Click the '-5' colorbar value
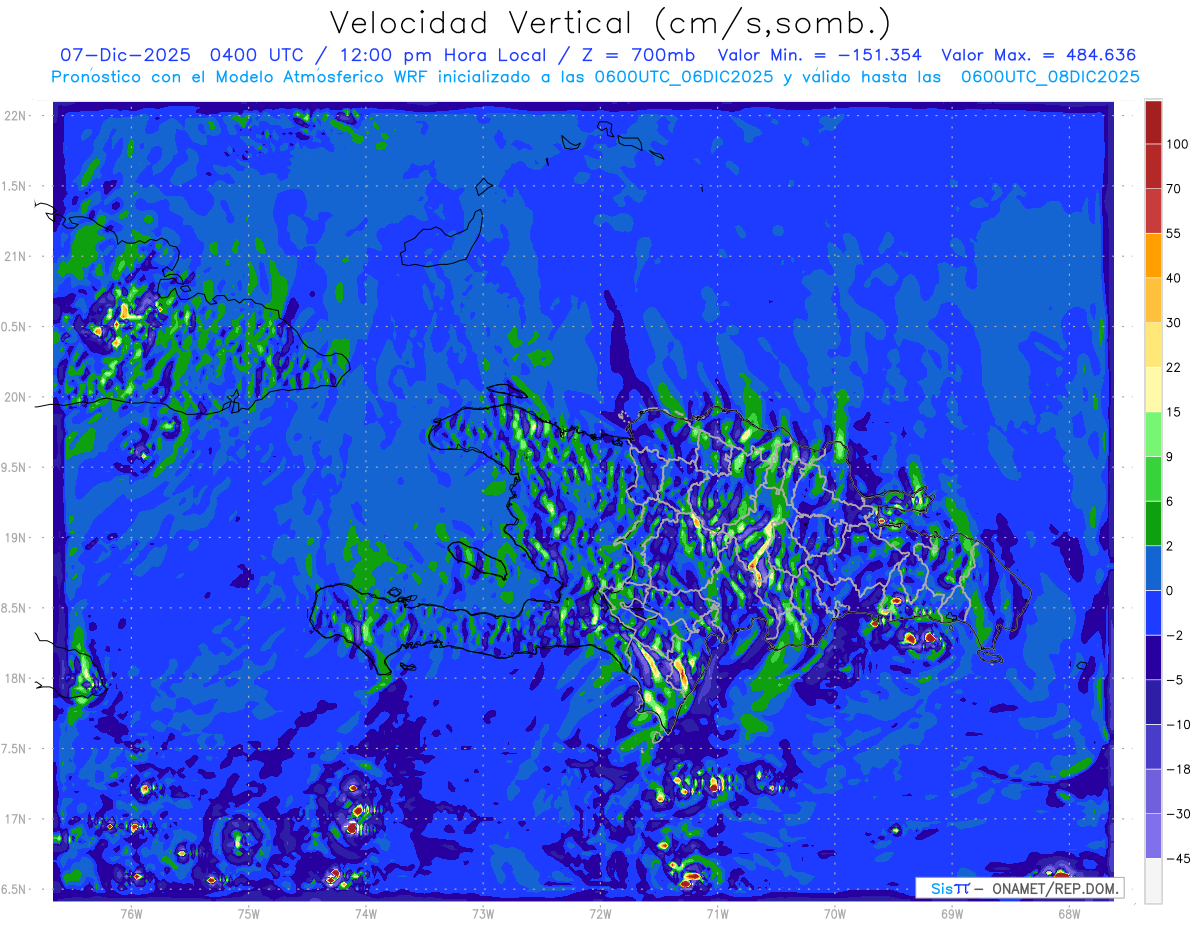 (x=1174, y=680)
